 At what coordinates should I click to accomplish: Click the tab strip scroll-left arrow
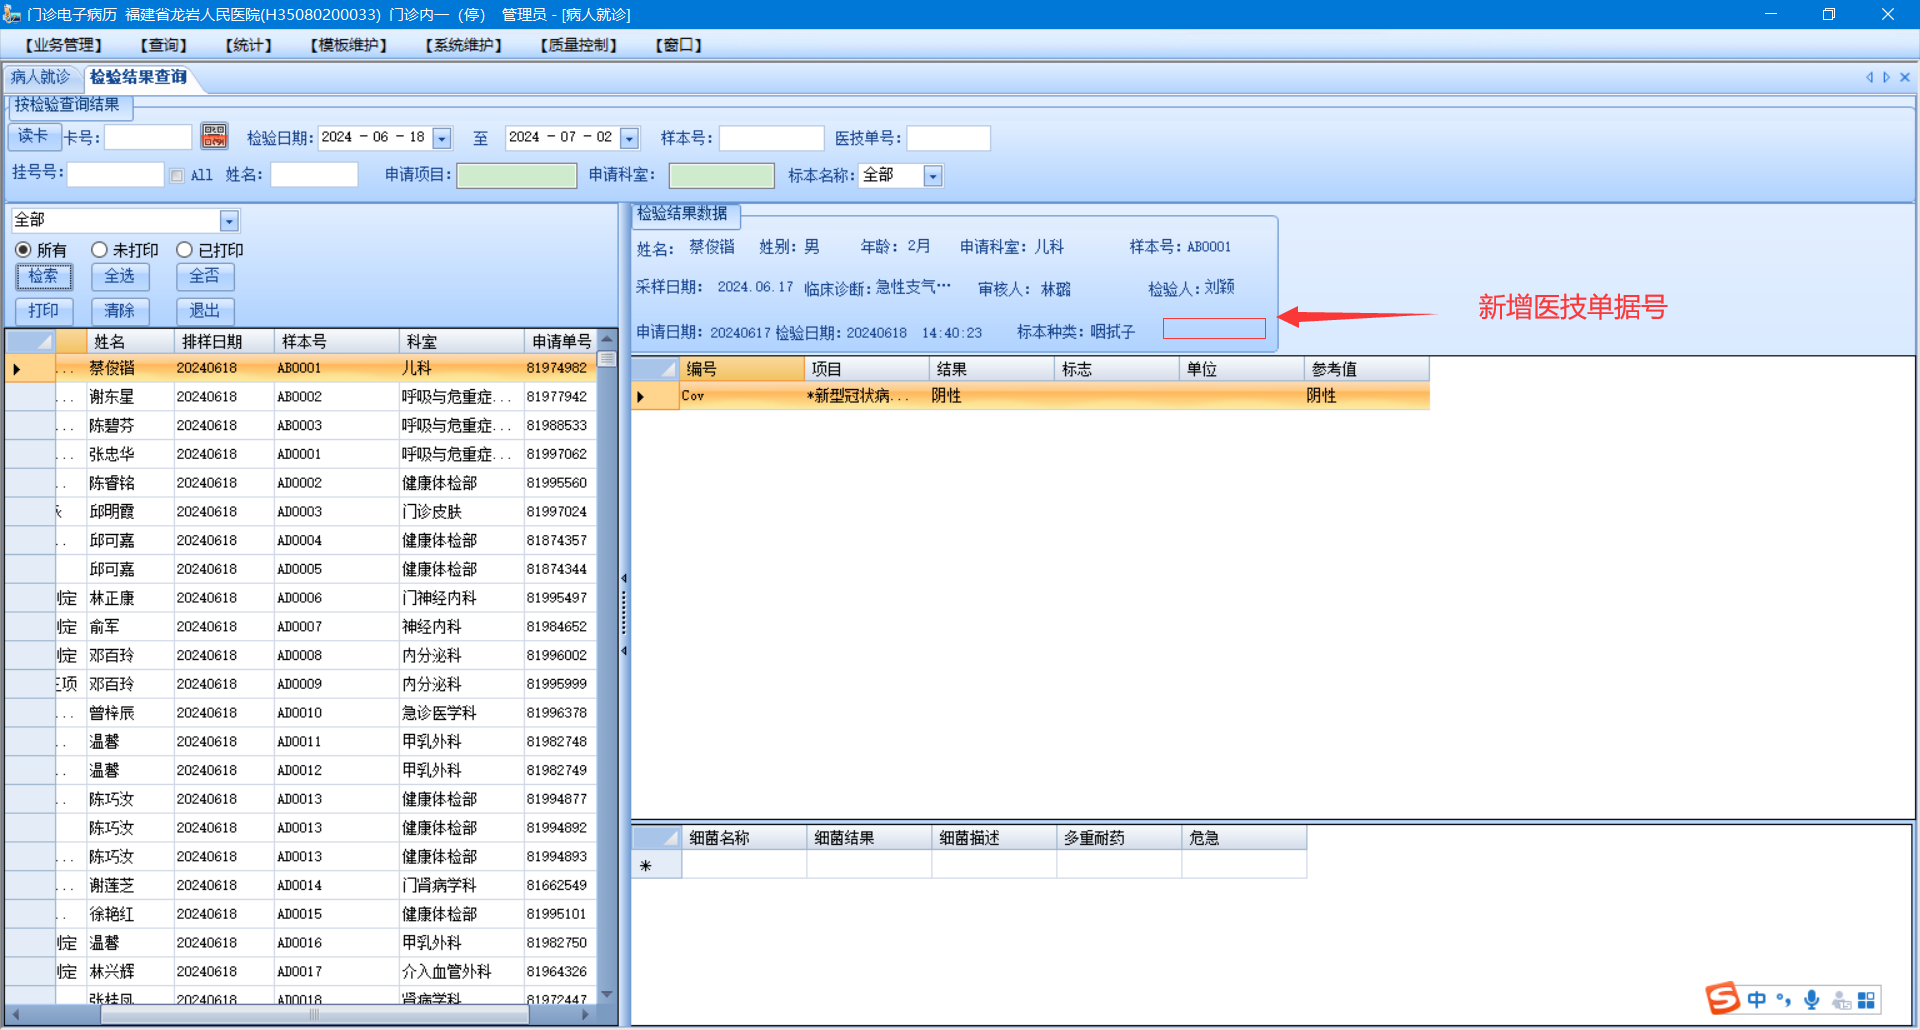1869,77
